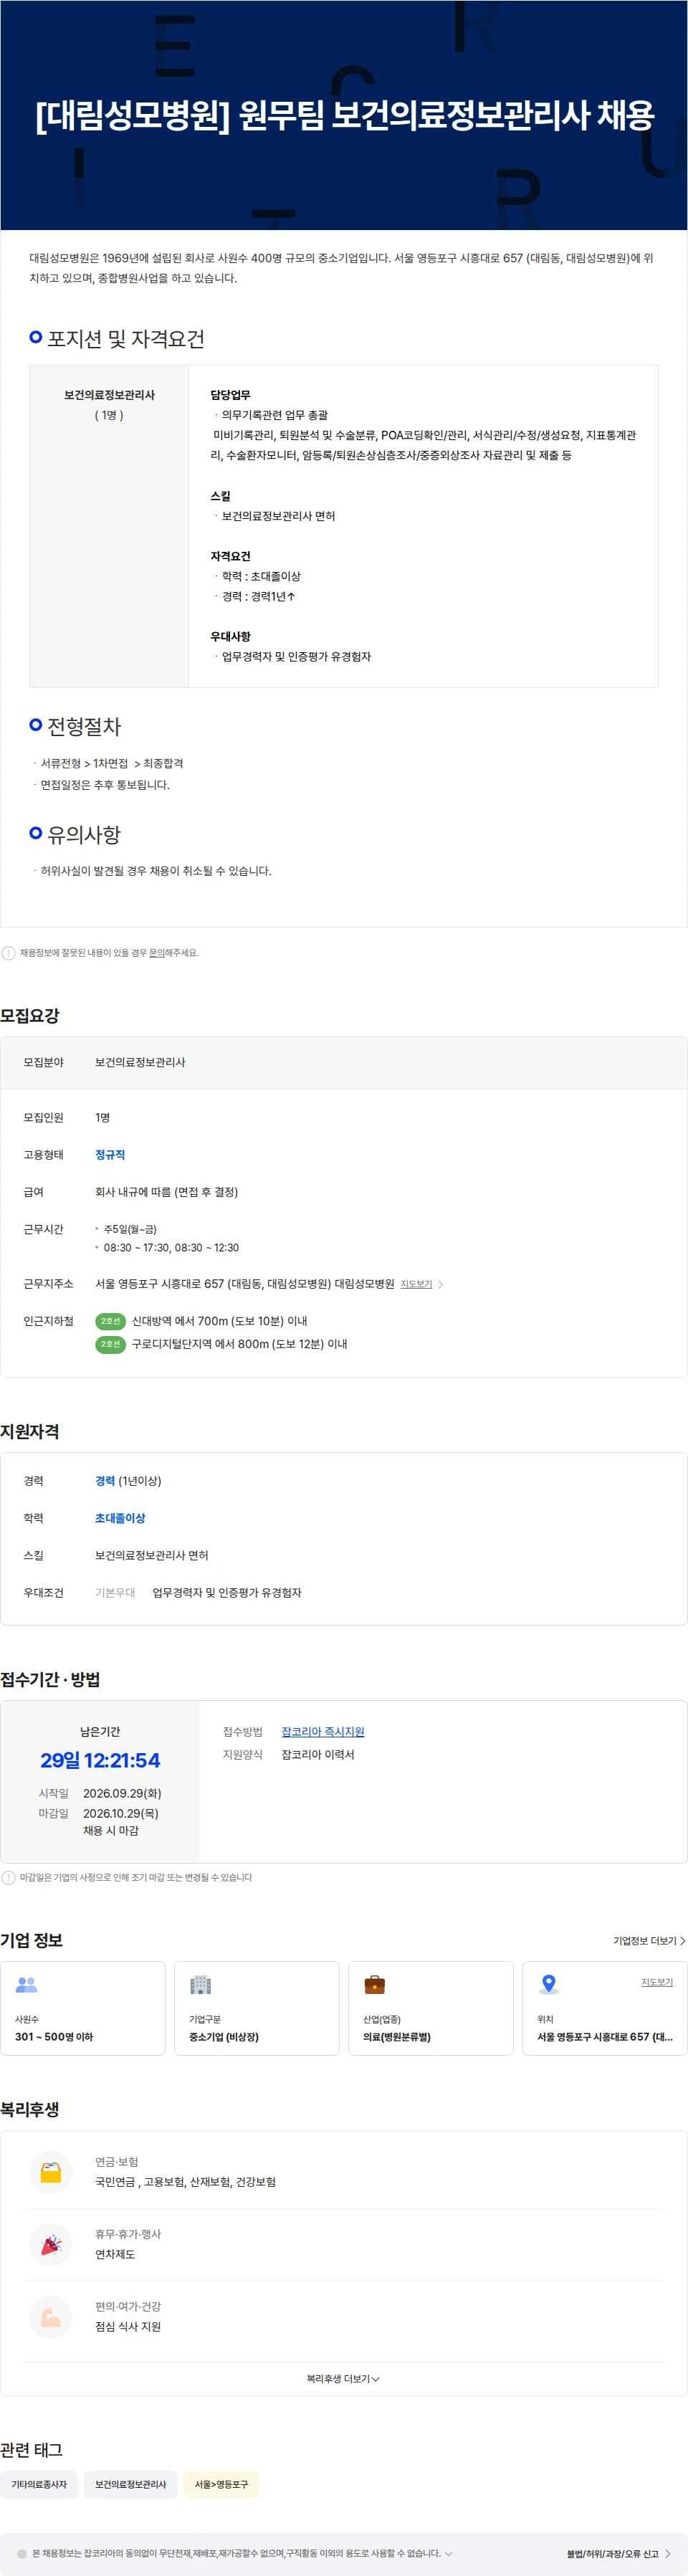Viewport: 688px width, 2576px height.
Task: Click the 2호선 badge for 구로디지털단지역
Action: point(110,1344)
